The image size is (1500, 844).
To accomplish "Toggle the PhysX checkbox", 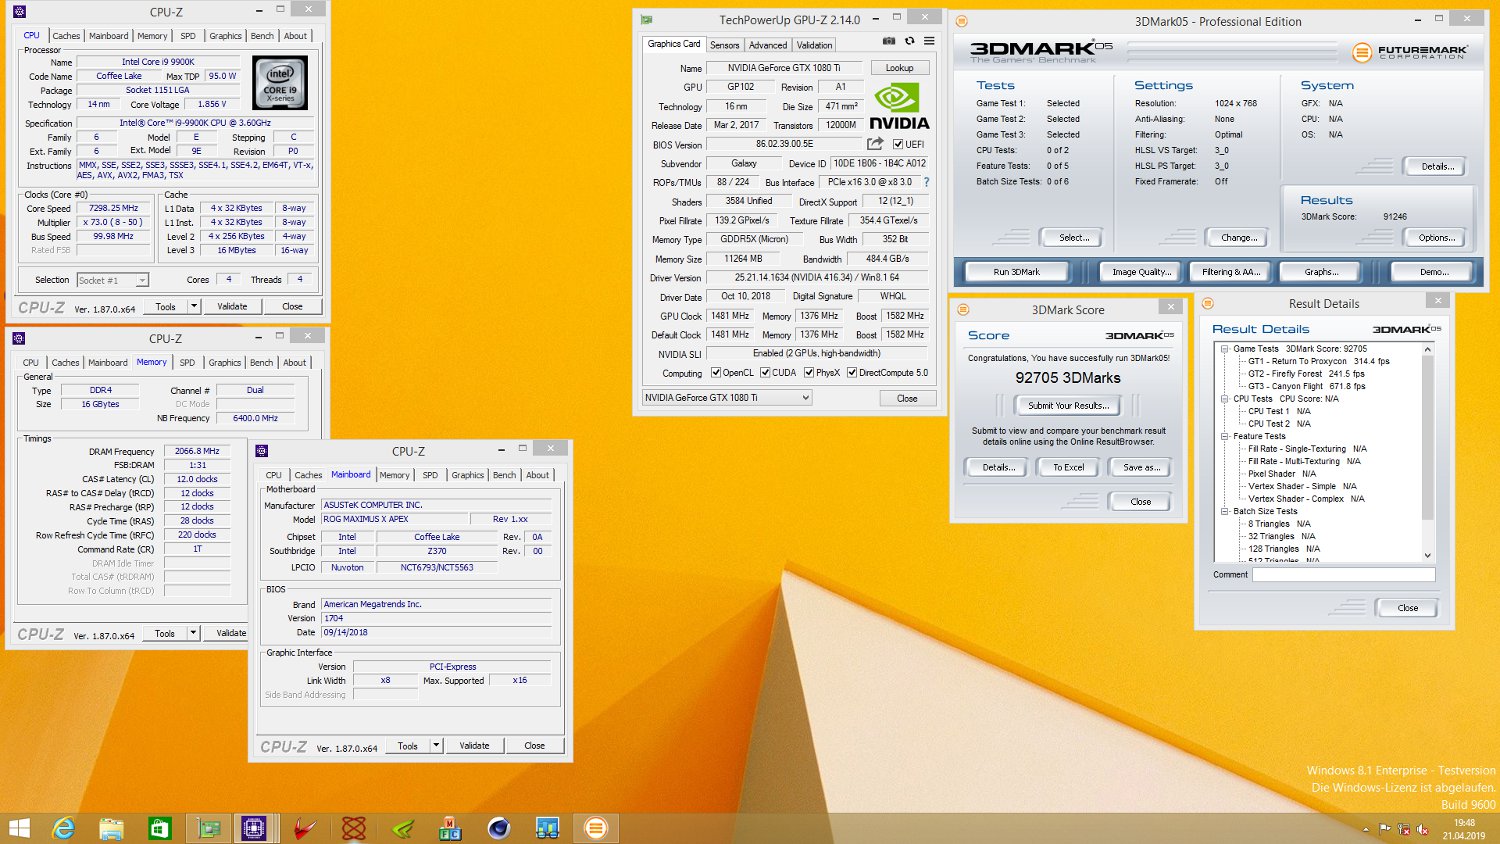I will point(809,373).
